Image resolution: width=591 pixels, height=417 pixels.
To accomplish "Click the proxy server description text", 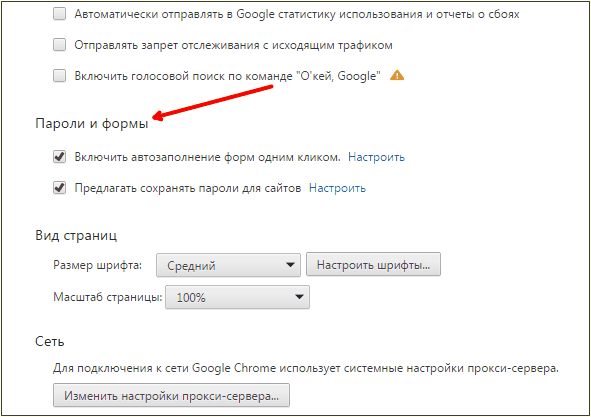I will click(x=306, y=368).
